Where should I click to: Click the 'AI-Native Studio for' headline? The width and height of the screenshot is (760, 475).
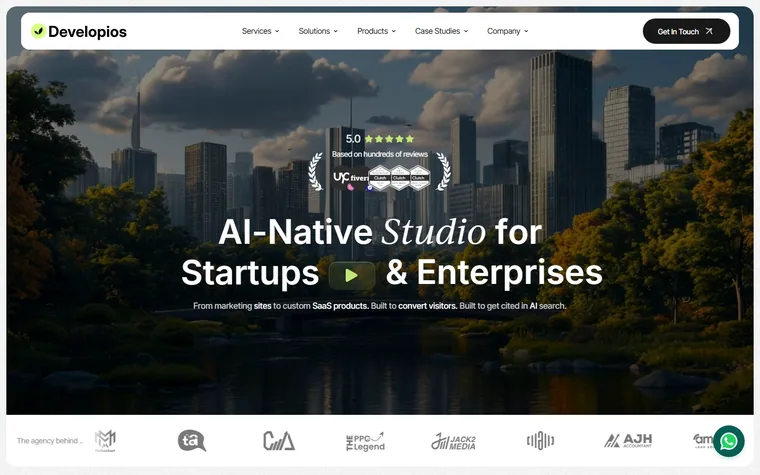pos(380,232)
